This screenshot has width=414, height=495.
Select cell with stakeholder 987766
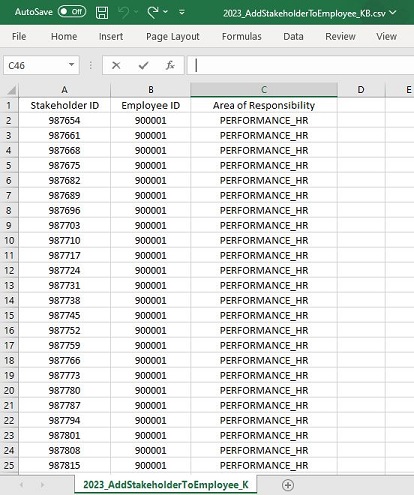[x=64, y=360]
